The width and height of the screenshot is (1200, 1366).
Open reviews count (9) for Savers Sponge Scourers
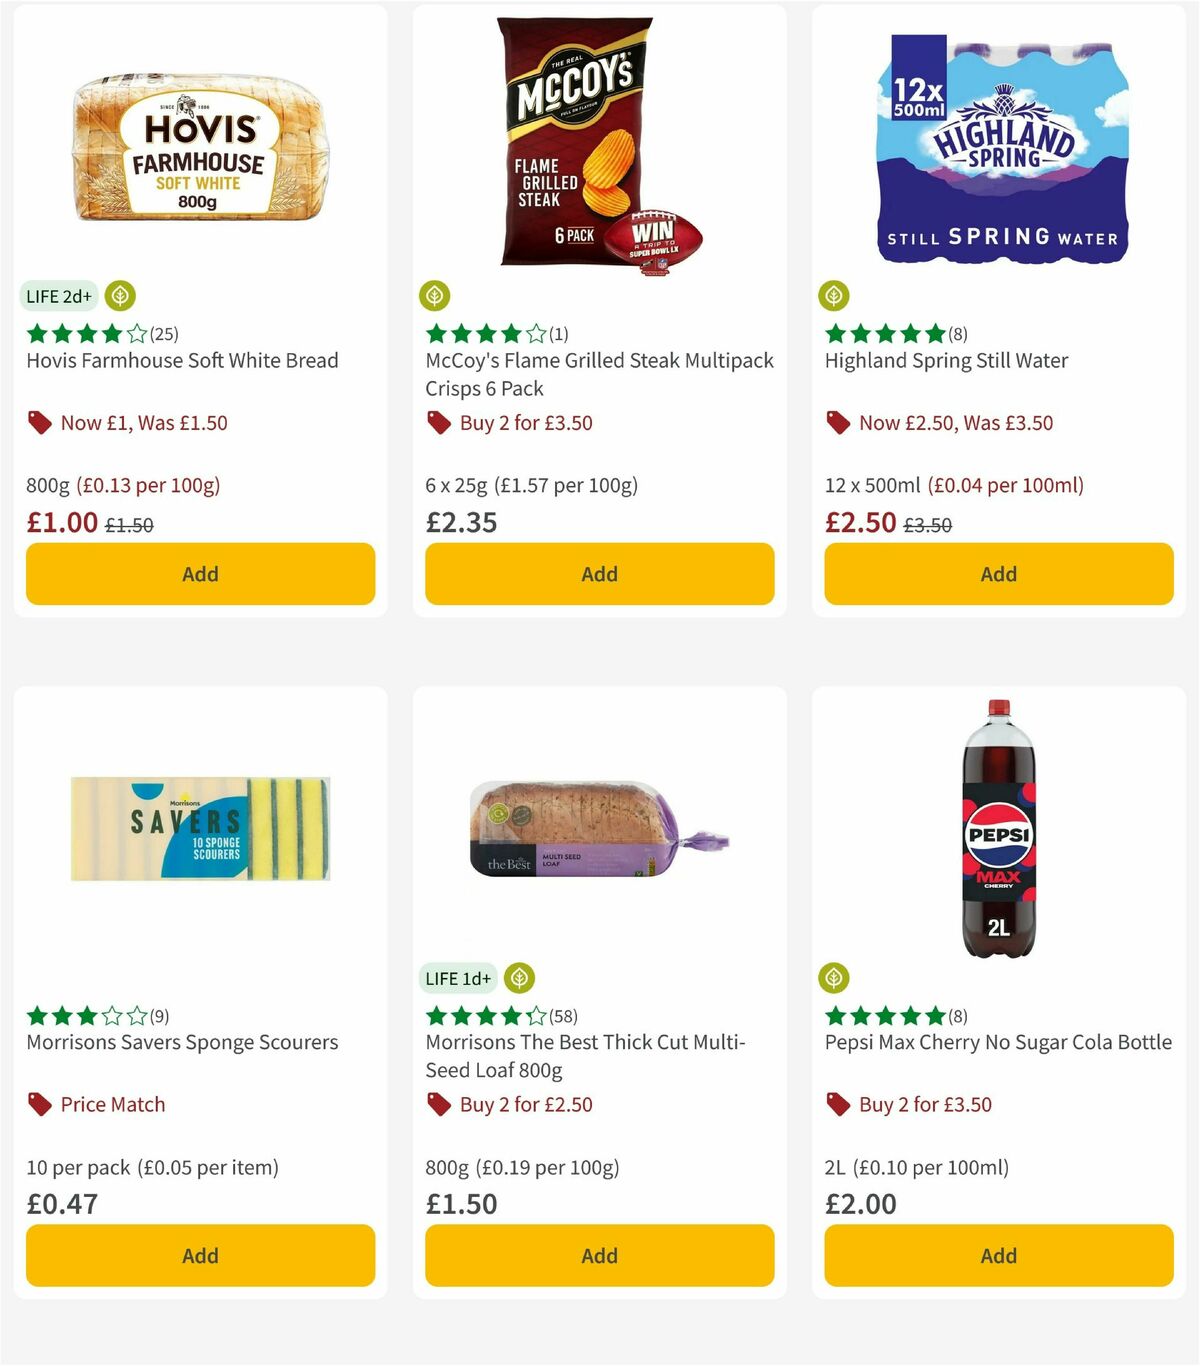(157, 1015)
